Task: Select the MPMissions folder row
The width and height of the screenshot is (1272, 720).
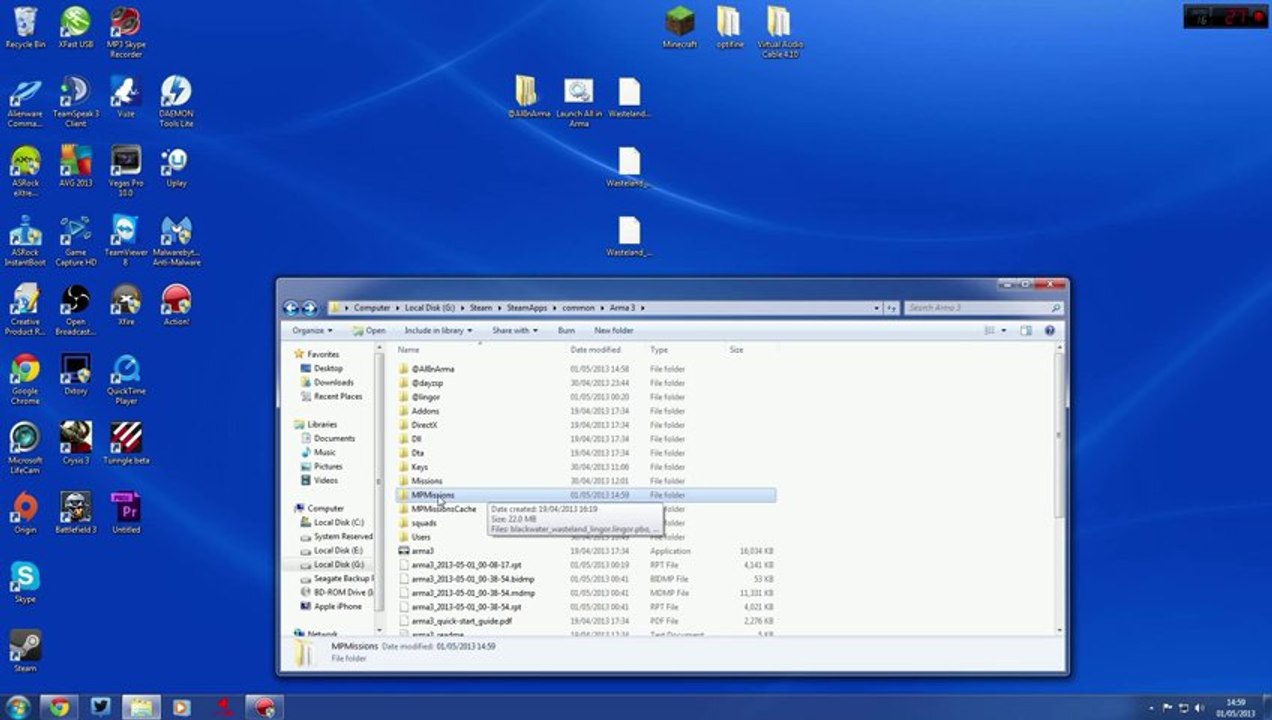Action: tap(586, 495)
